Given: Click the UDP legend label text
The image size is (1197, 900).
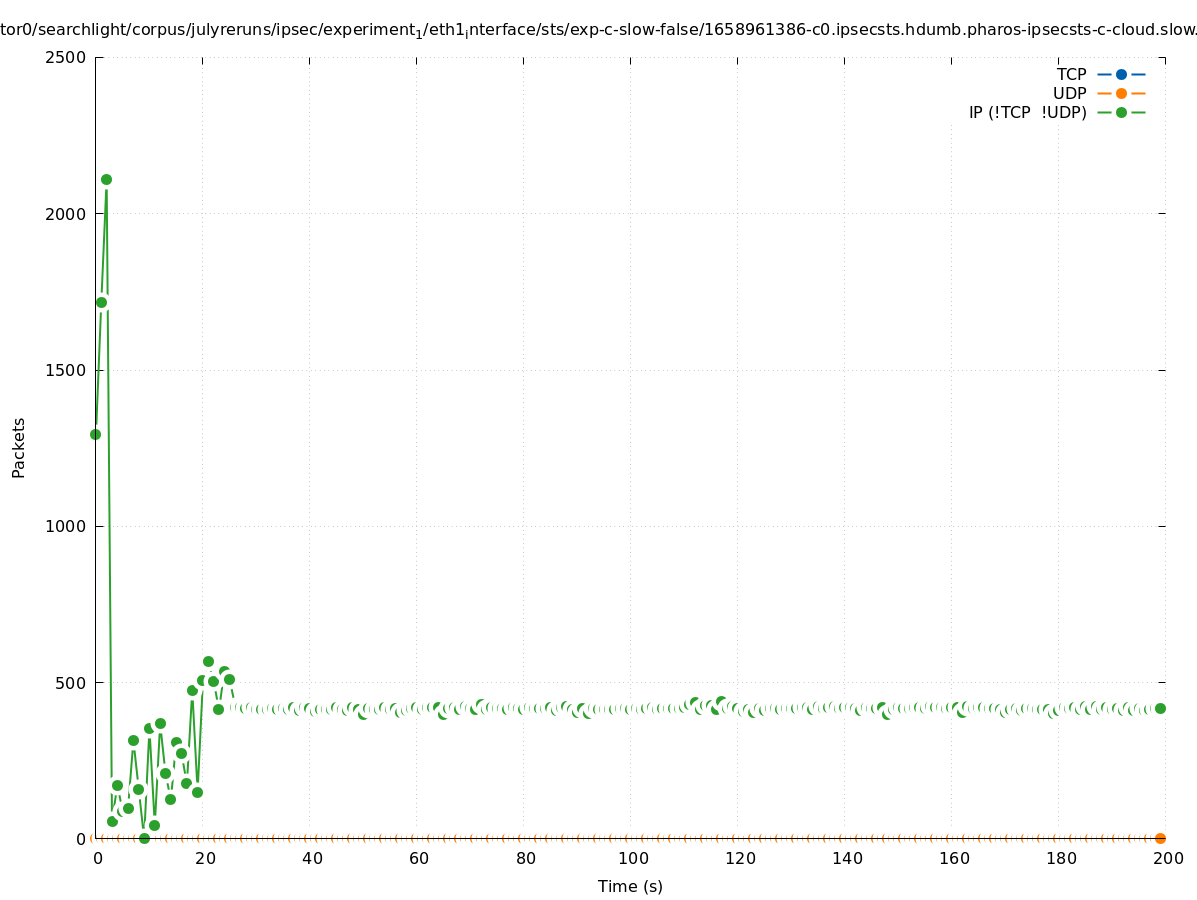Looking at the screenshot, I should coord(1069,93).
